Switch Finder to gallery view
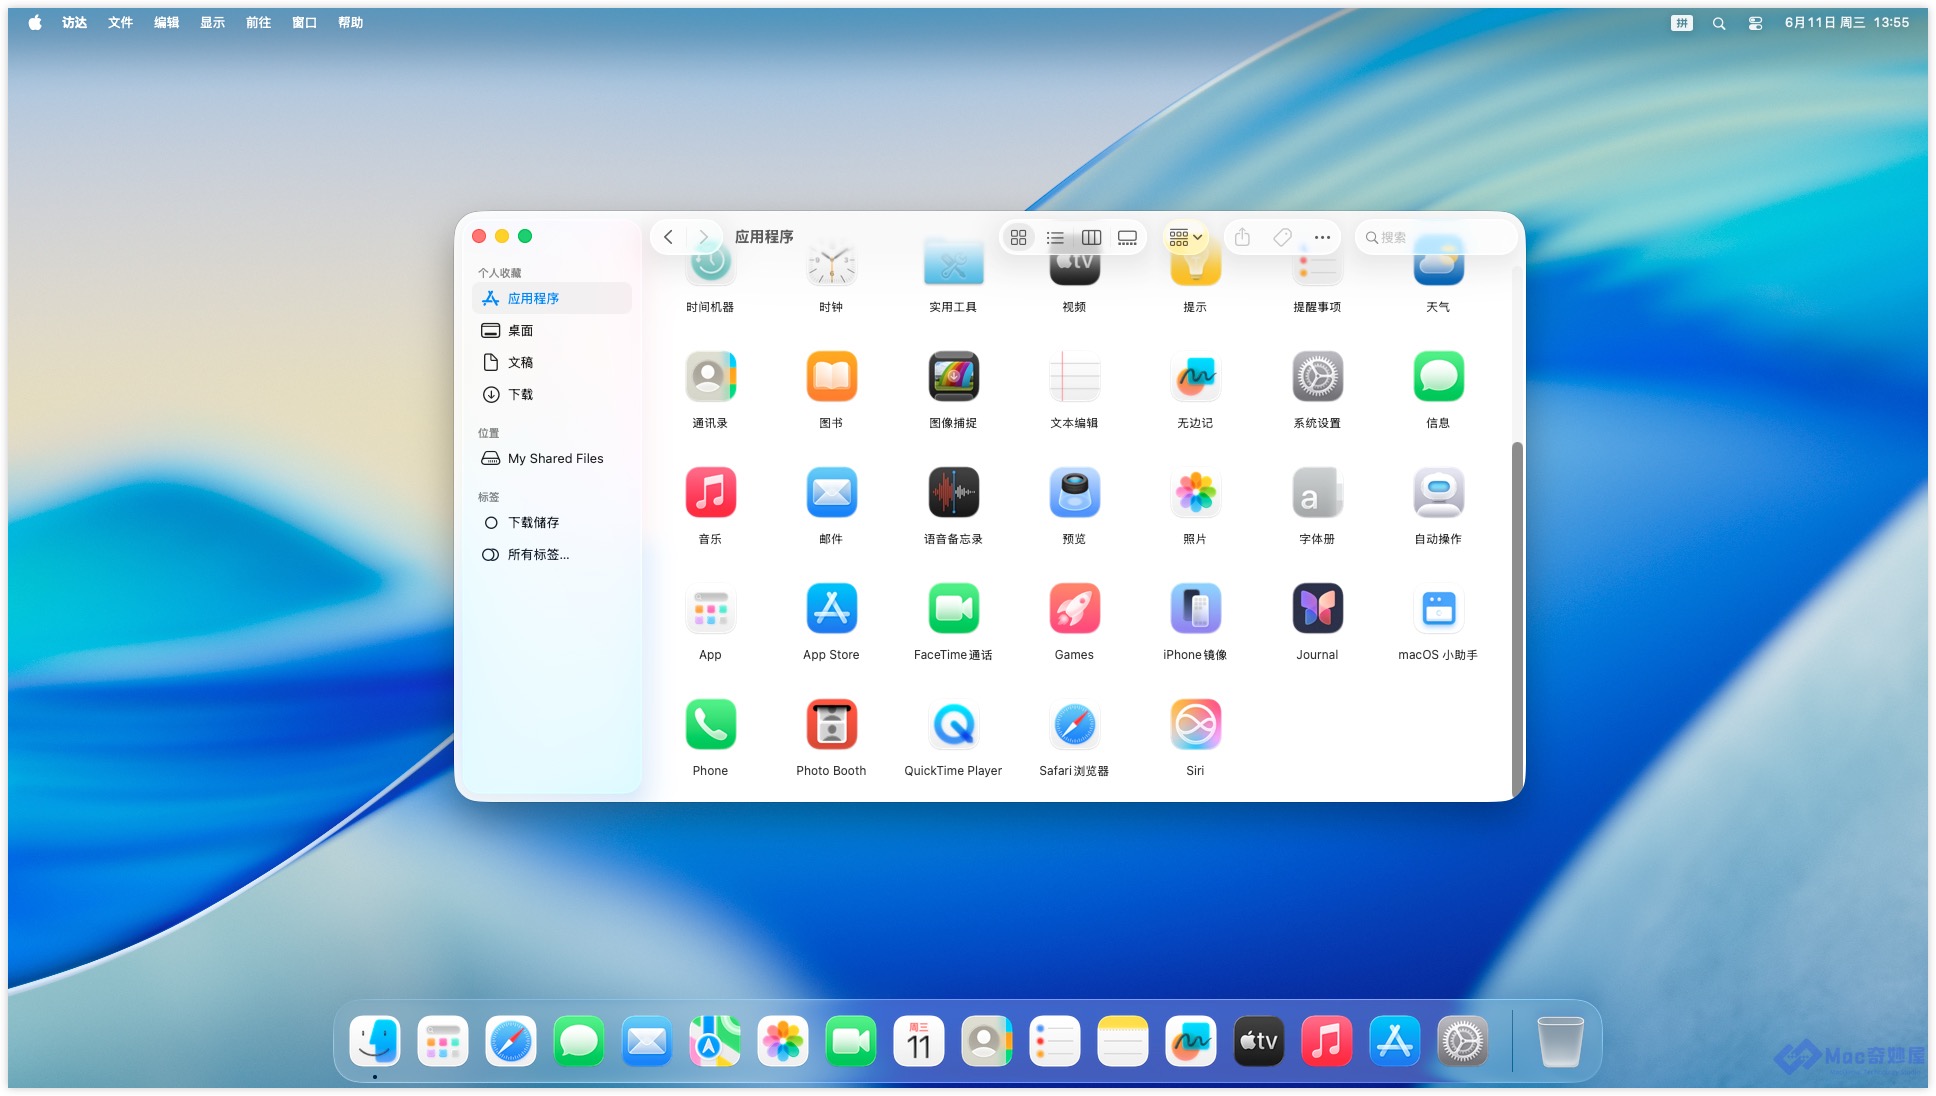 click(1127, 238)
